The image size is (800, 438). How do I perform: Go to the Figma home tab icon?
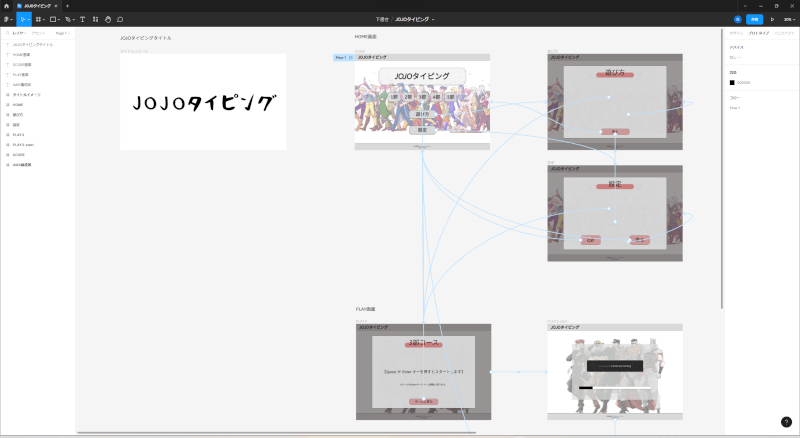pos(6,6)
